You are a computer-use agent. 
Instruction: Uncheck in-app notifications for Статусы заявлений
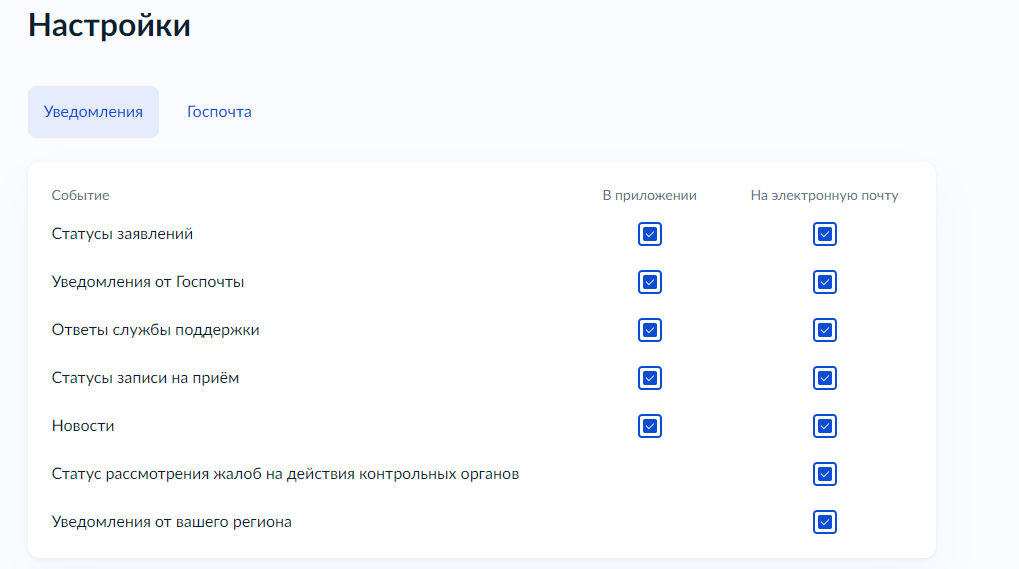pyautogui.click(x=650, y=234)
